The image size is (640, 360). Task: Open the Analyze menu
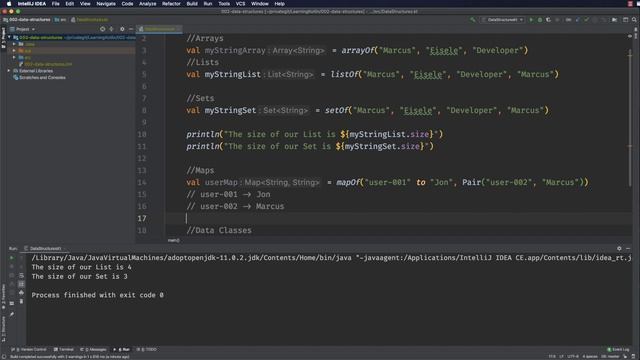coord(147,4)
